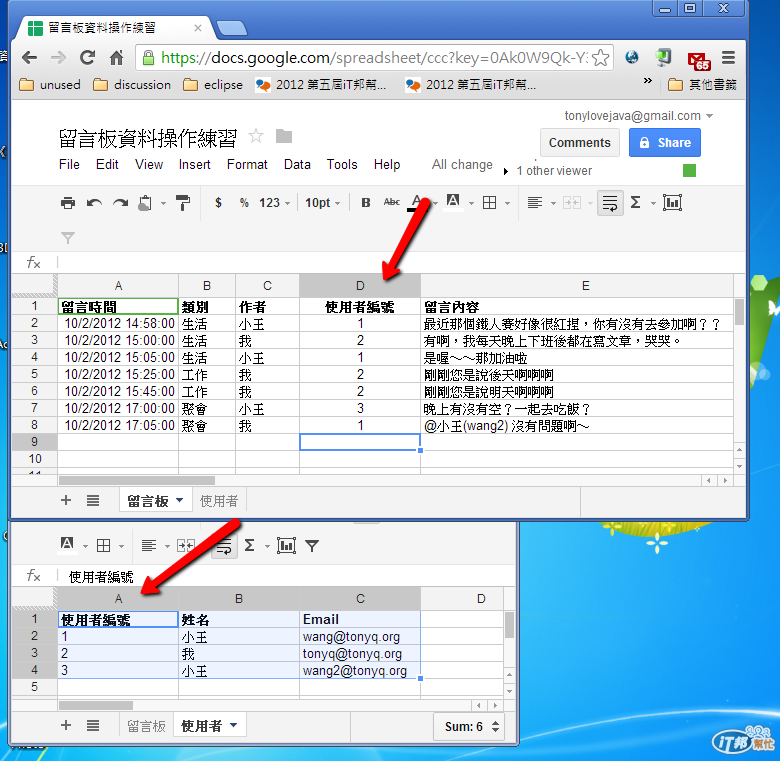Open the Format menu
This screenshot has width=780, height=761.
pos(247,165)
